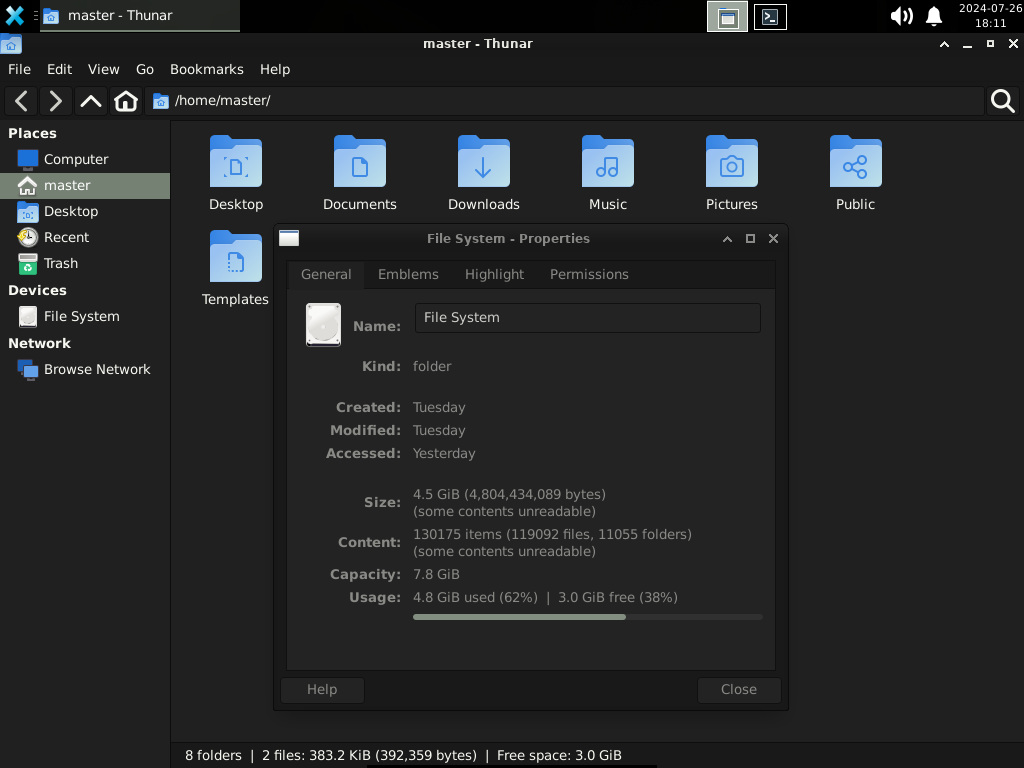Select File System under Devices
The image size is (1024, 768).
(81, 316)
